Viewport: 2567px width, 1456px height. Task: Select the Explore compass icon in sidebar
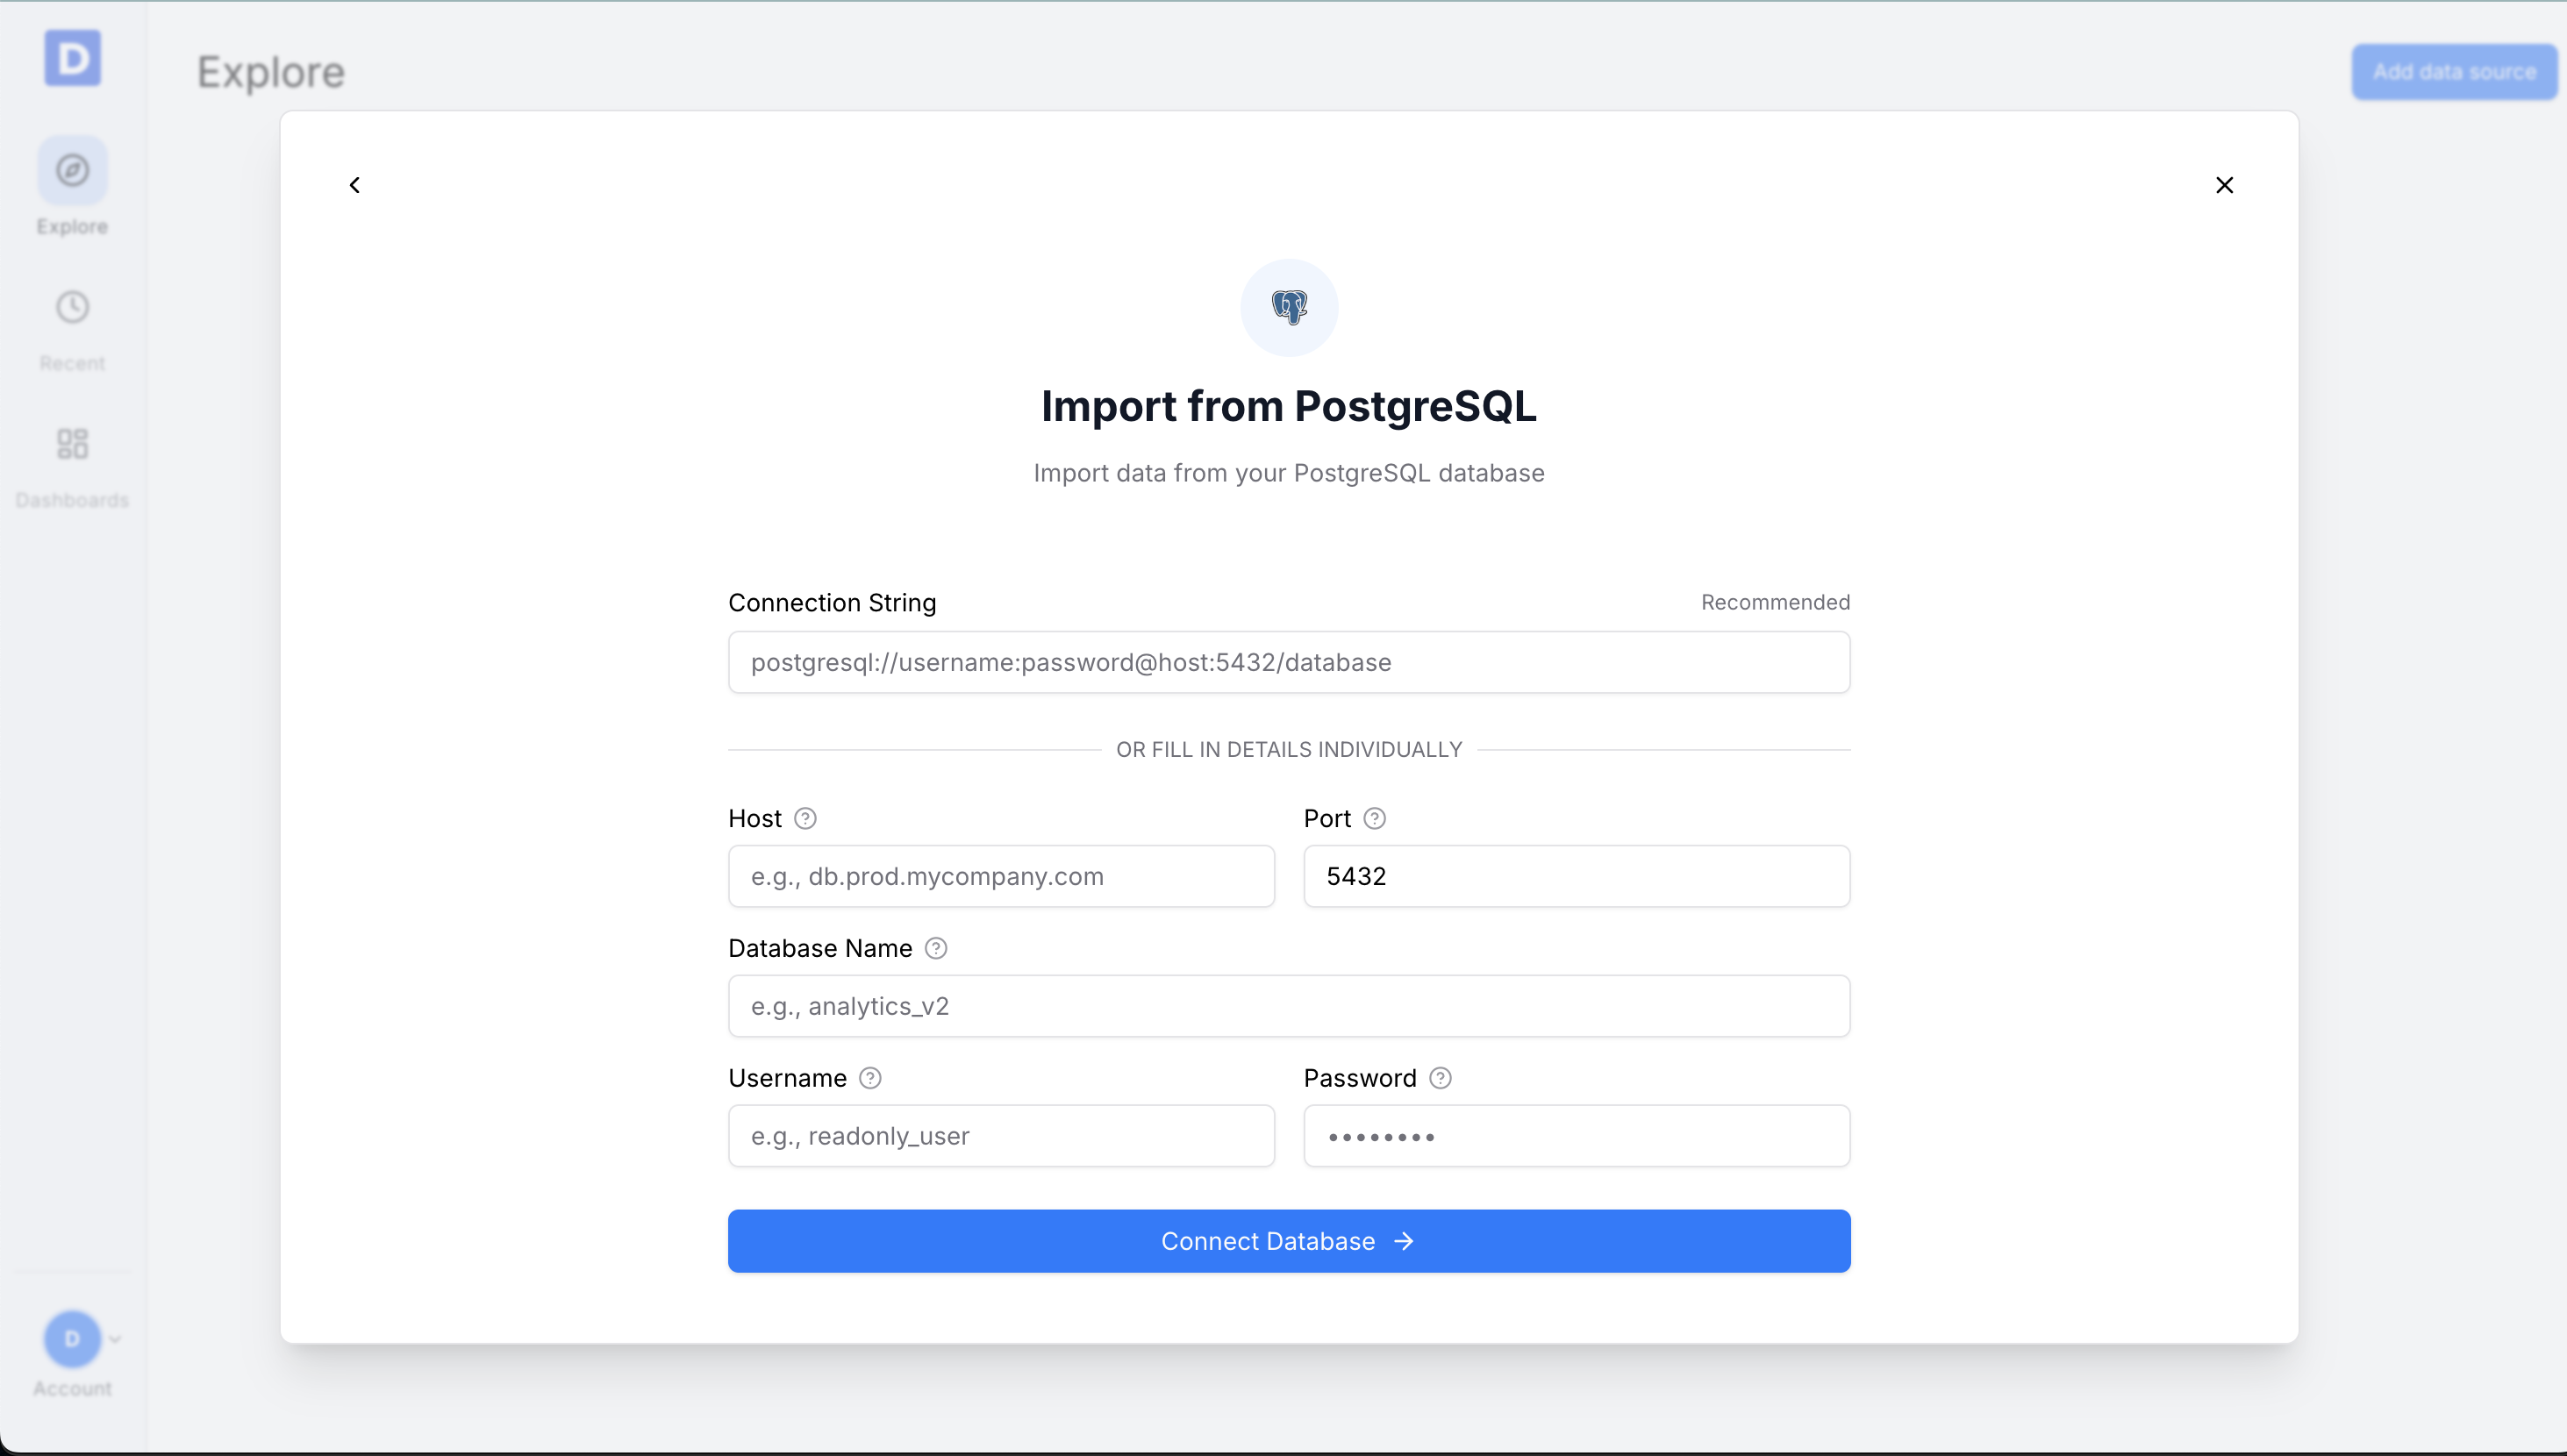click(71, 169)
